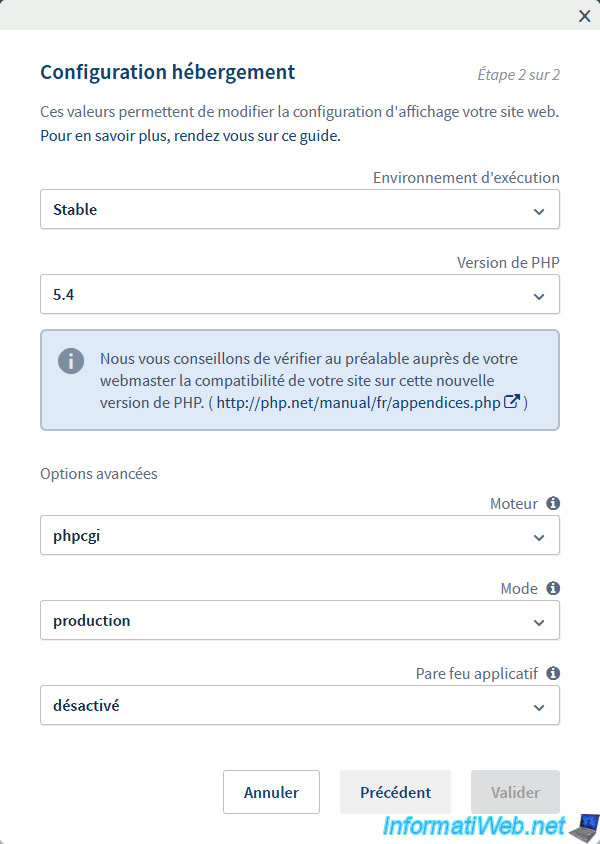Open the Environnement d'exécution dropdown showing Stable

(x=299, y=210)
